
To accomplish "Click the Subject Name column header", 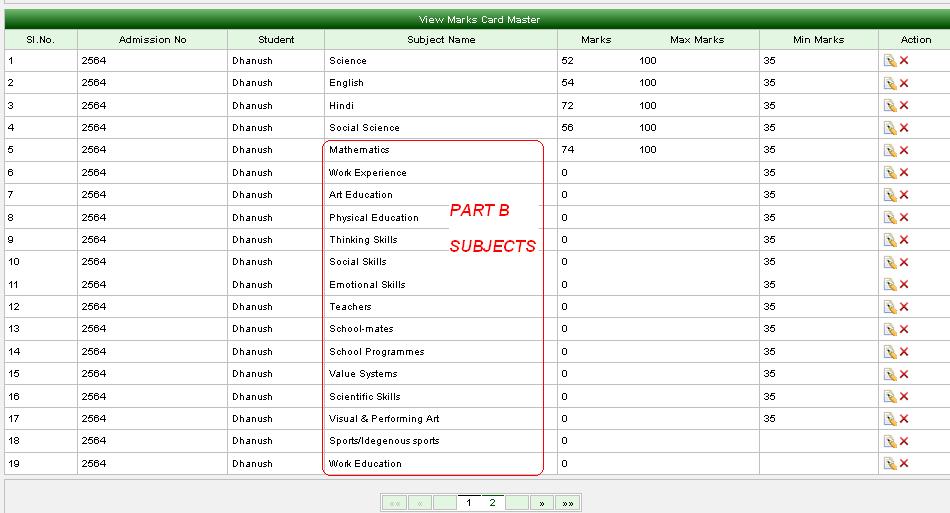I will point(441,40).
